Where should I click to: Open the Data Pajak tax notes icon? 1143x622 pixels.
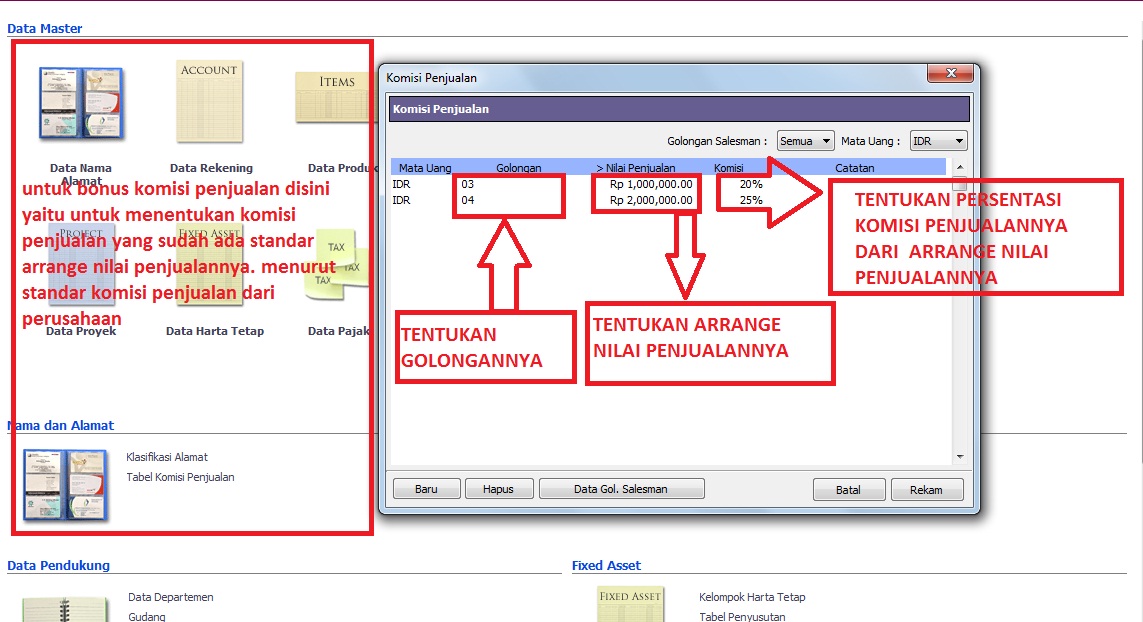point(342,262)
